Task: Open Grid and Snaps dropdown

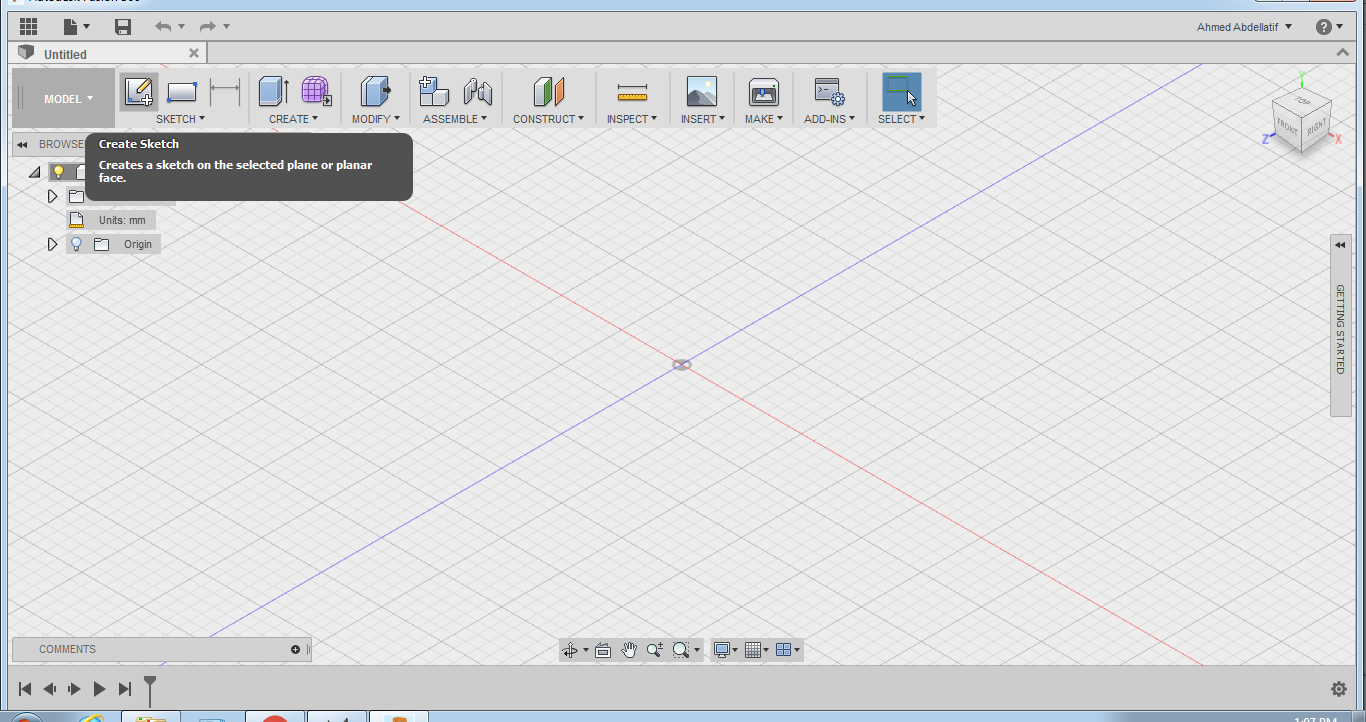Action: click(757, 650)
